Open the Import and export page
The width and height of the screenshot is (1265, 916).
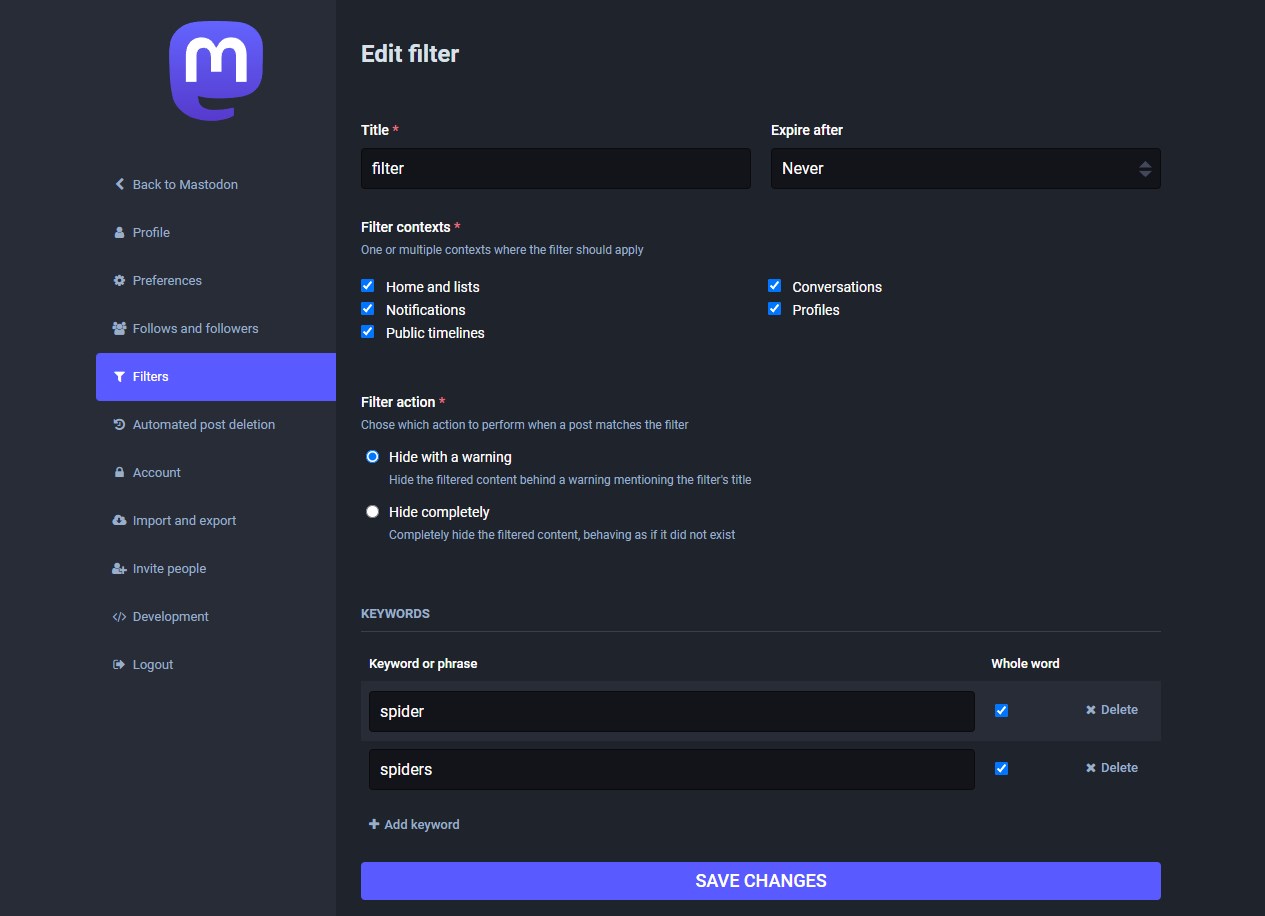click(x=216, y=520)
